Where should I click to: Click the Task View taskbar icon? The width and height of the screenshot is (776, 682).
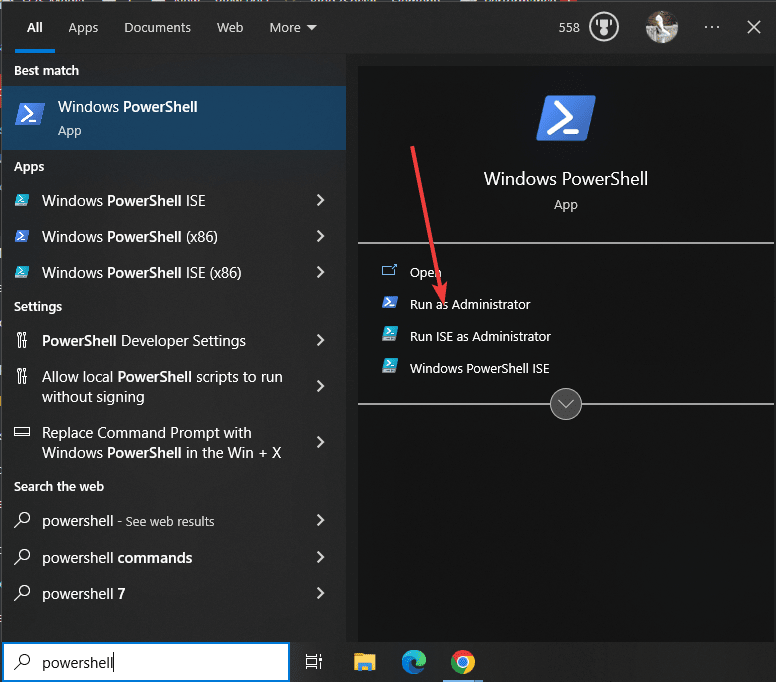coord(314,661)
